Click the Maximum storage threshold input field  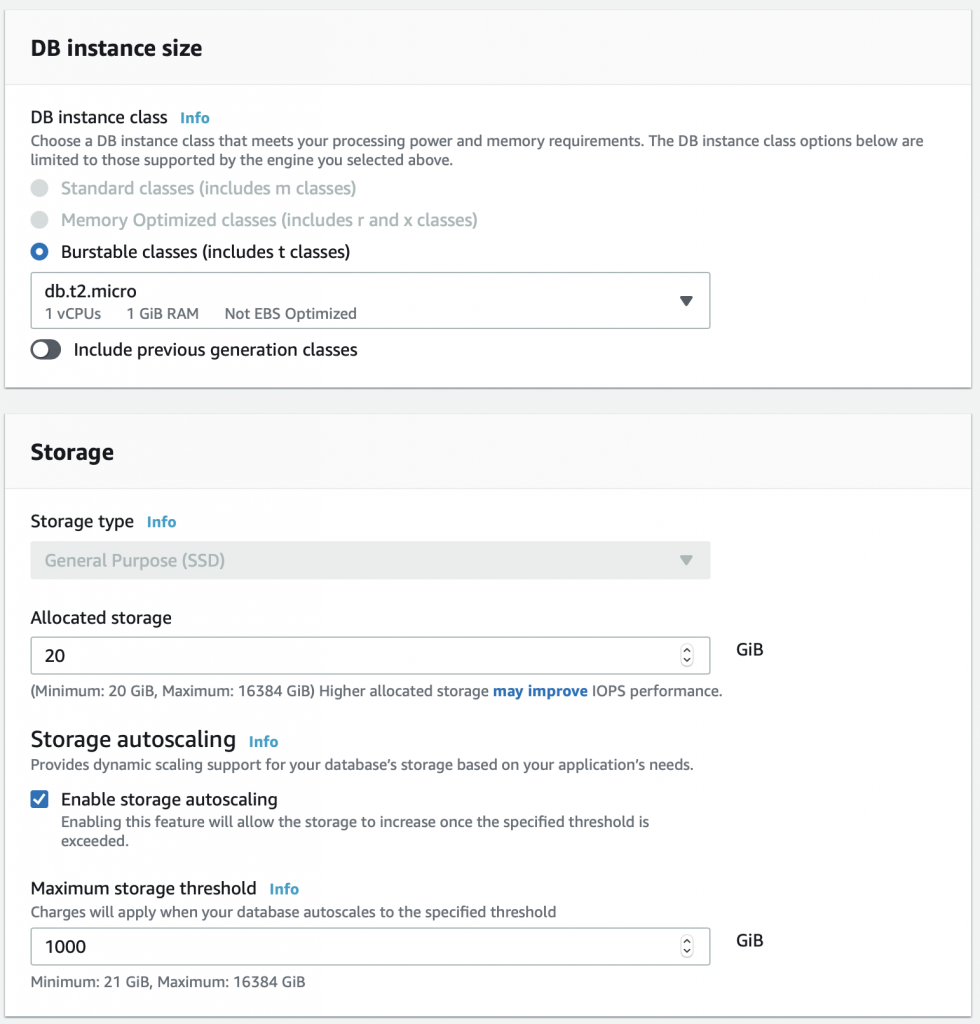(x=370, y=946)
